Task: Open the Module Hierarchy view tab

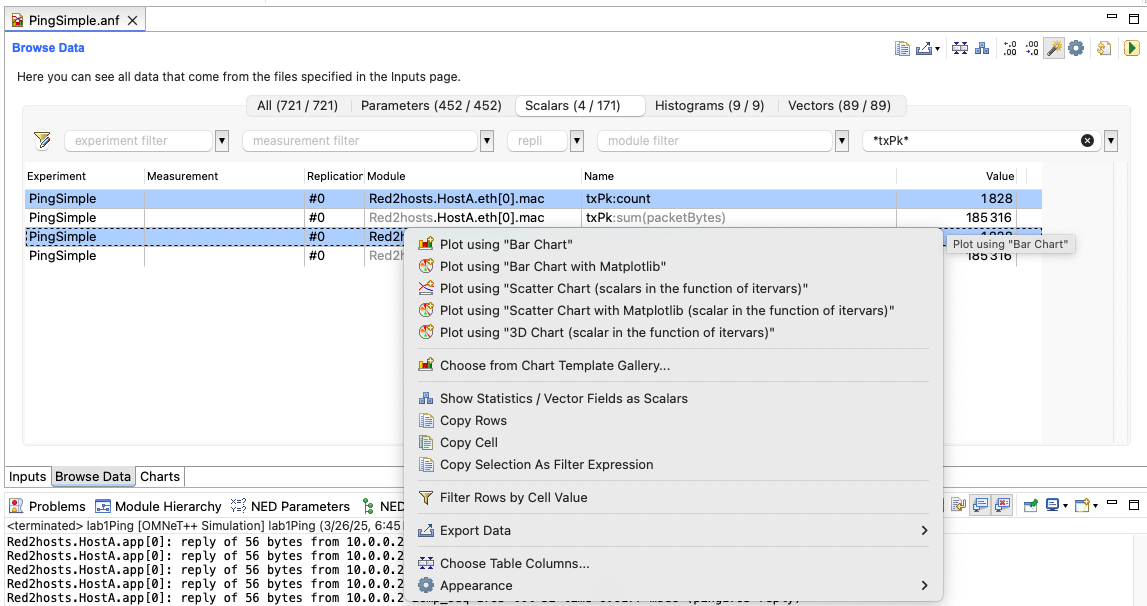Action: click(x=158, y=506)
